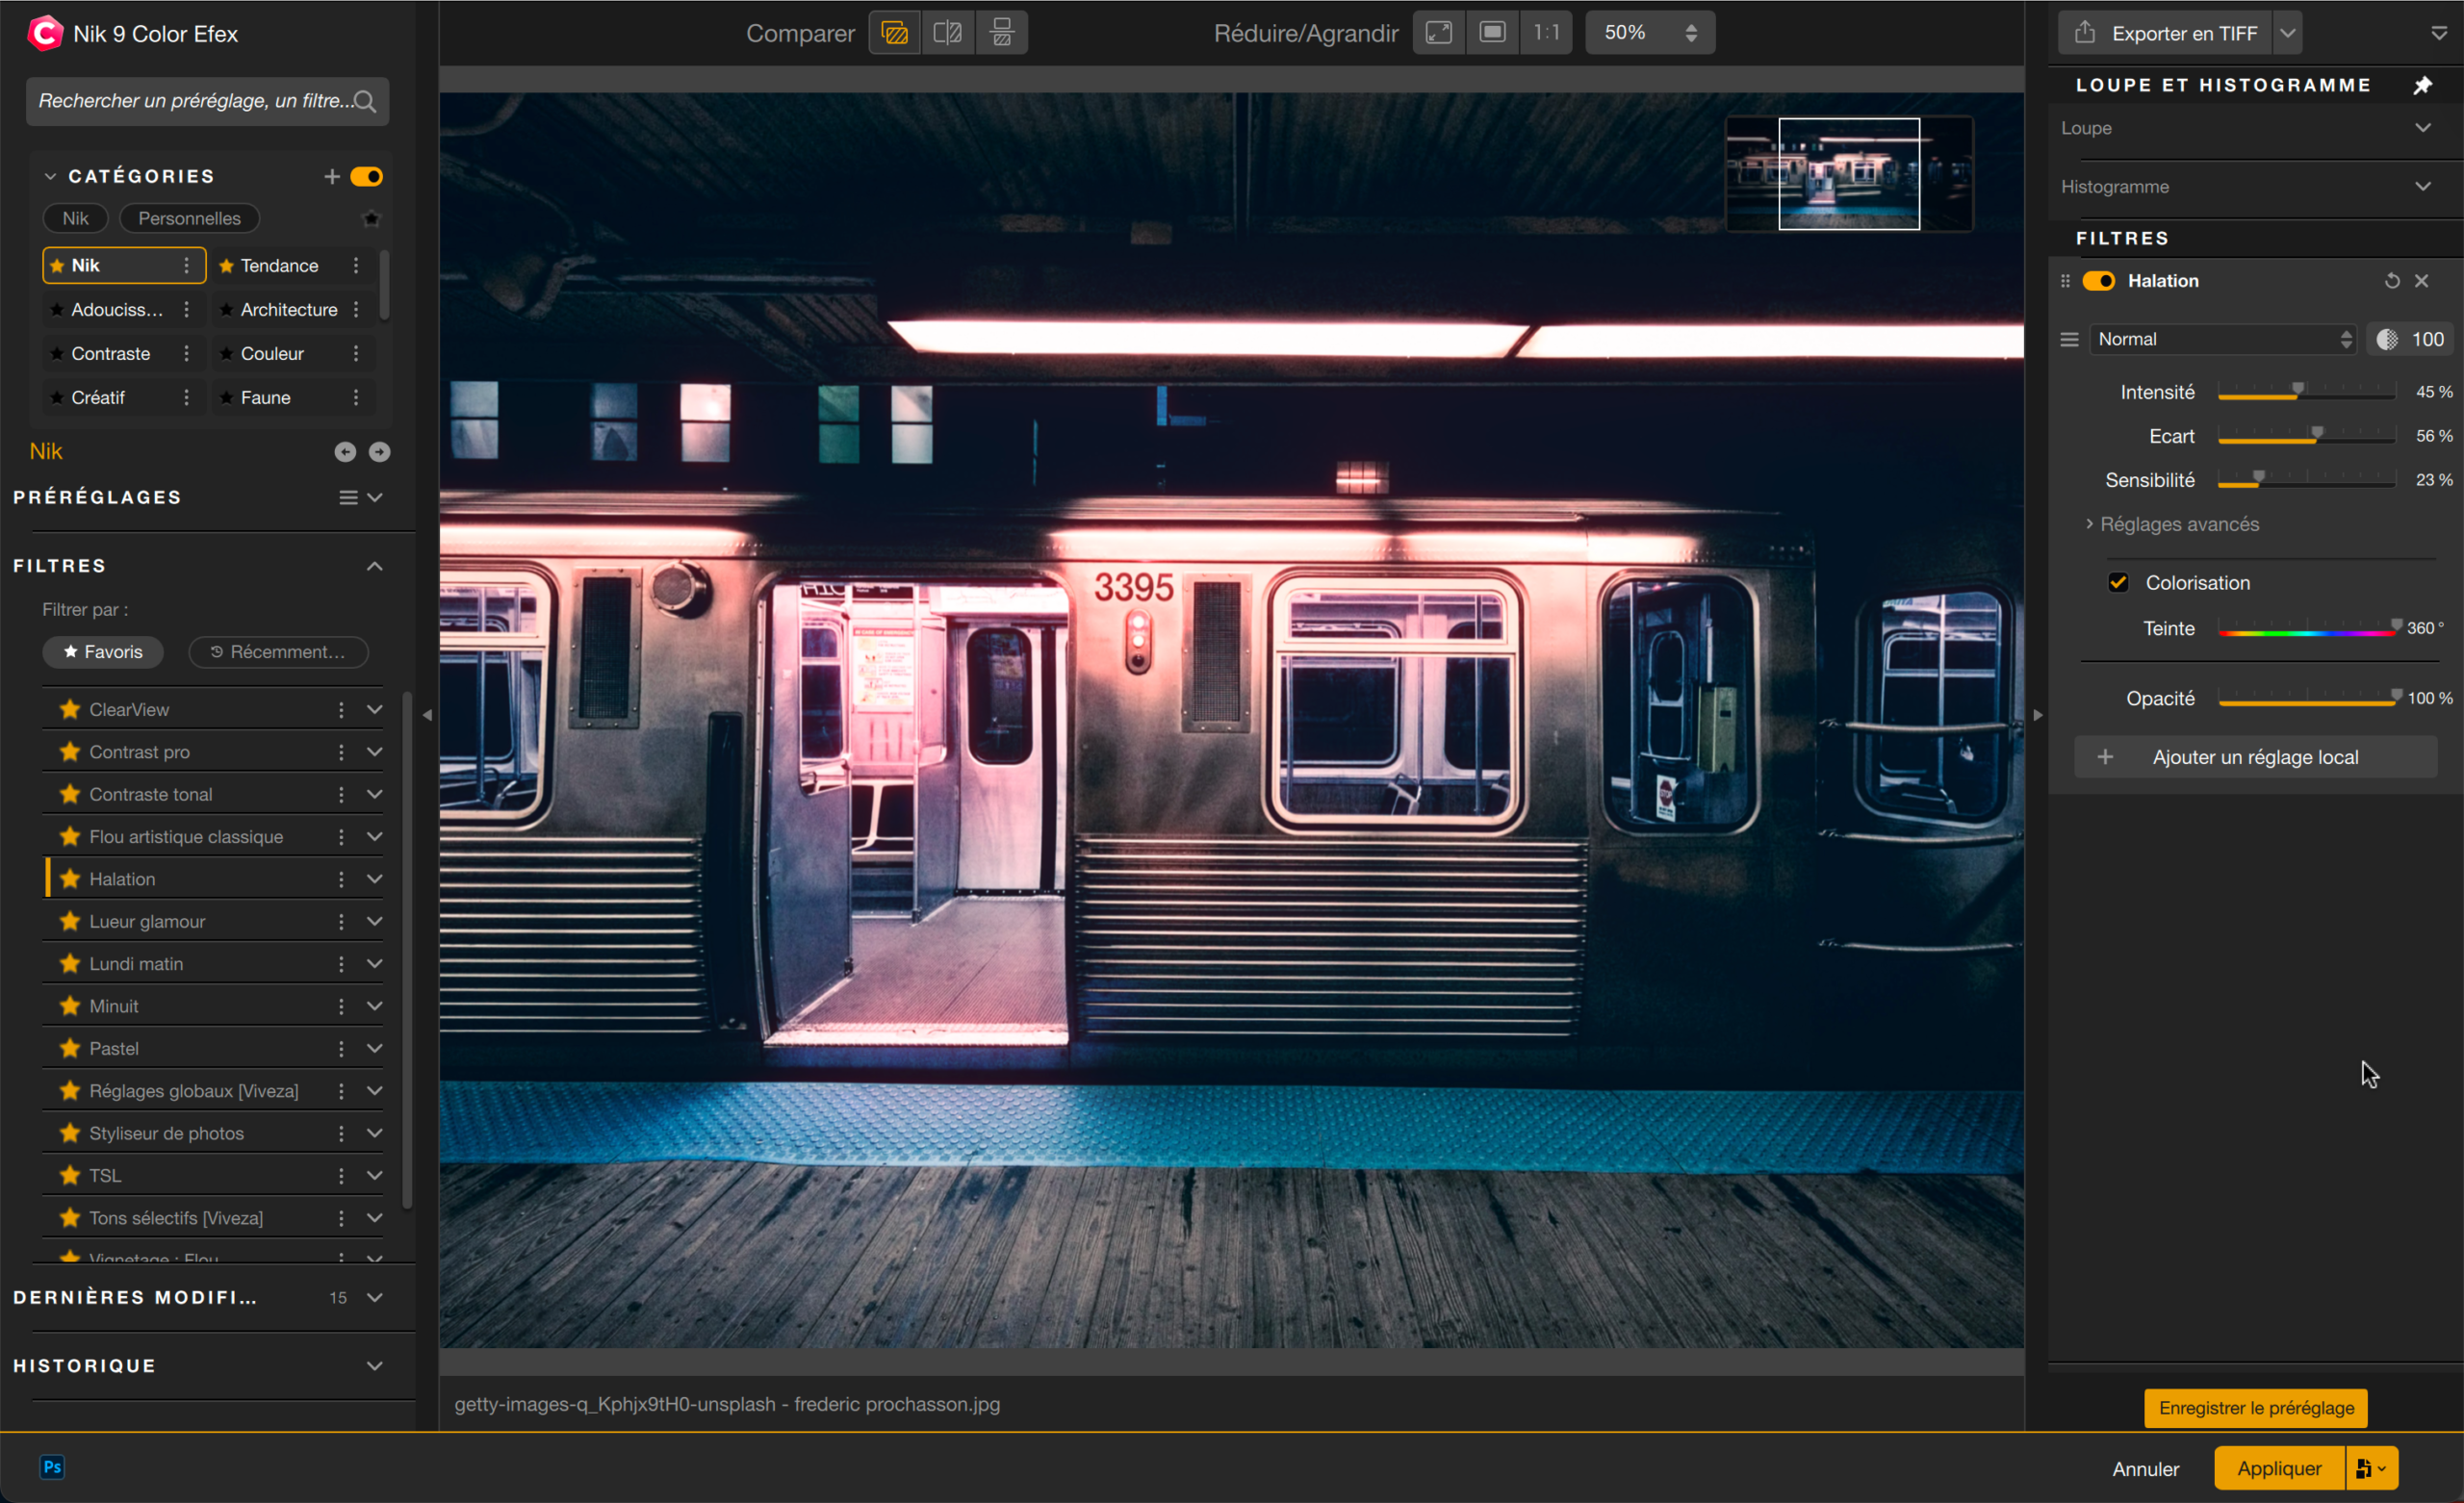Select the Personnelles category tab
2464x1503 pixels.
(x=189, y=218)
